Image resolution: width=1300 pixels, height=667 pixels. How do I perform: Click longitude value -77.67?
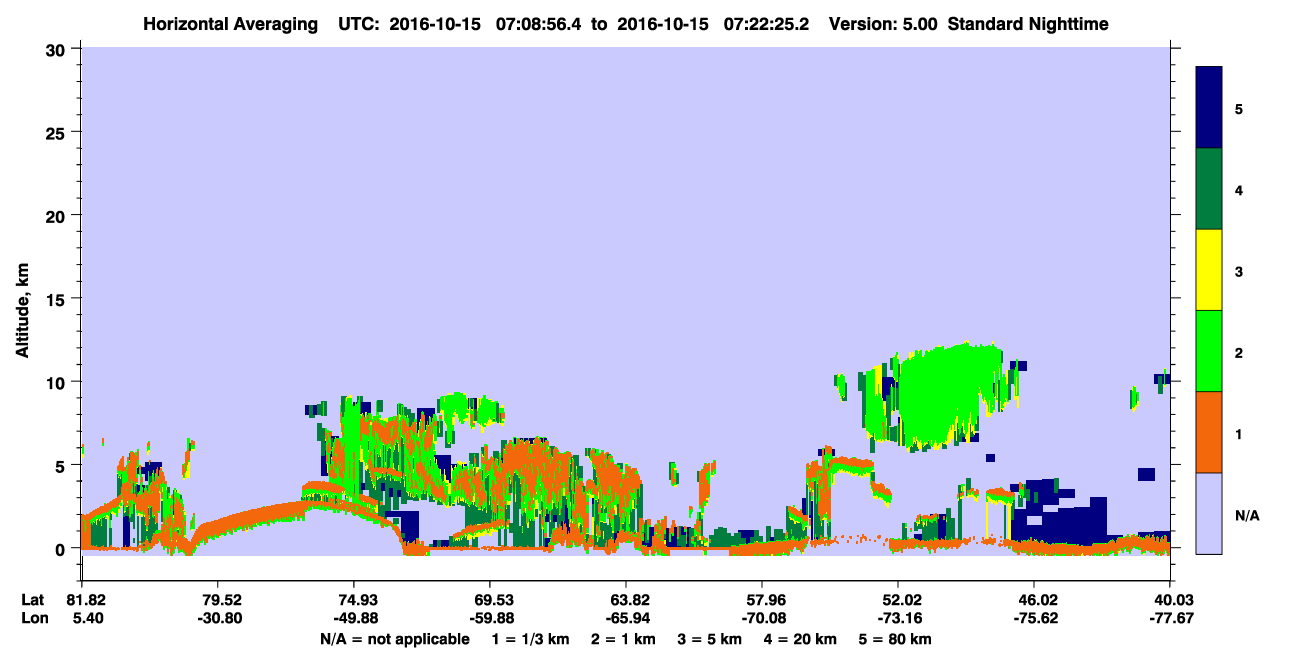point(1170,619)
